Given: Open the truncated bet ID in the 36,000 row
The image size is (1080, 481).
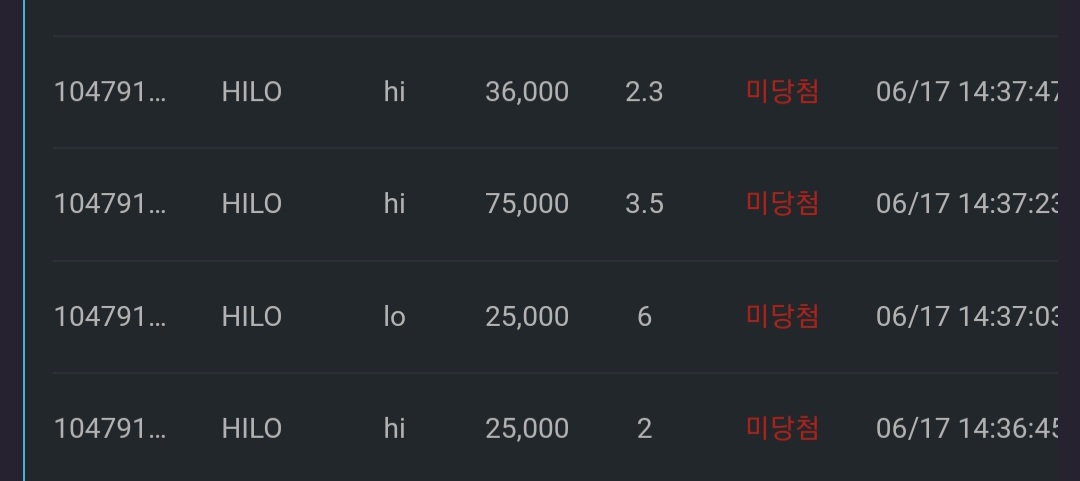Looking at the screenshot, I should coord(110,92).
